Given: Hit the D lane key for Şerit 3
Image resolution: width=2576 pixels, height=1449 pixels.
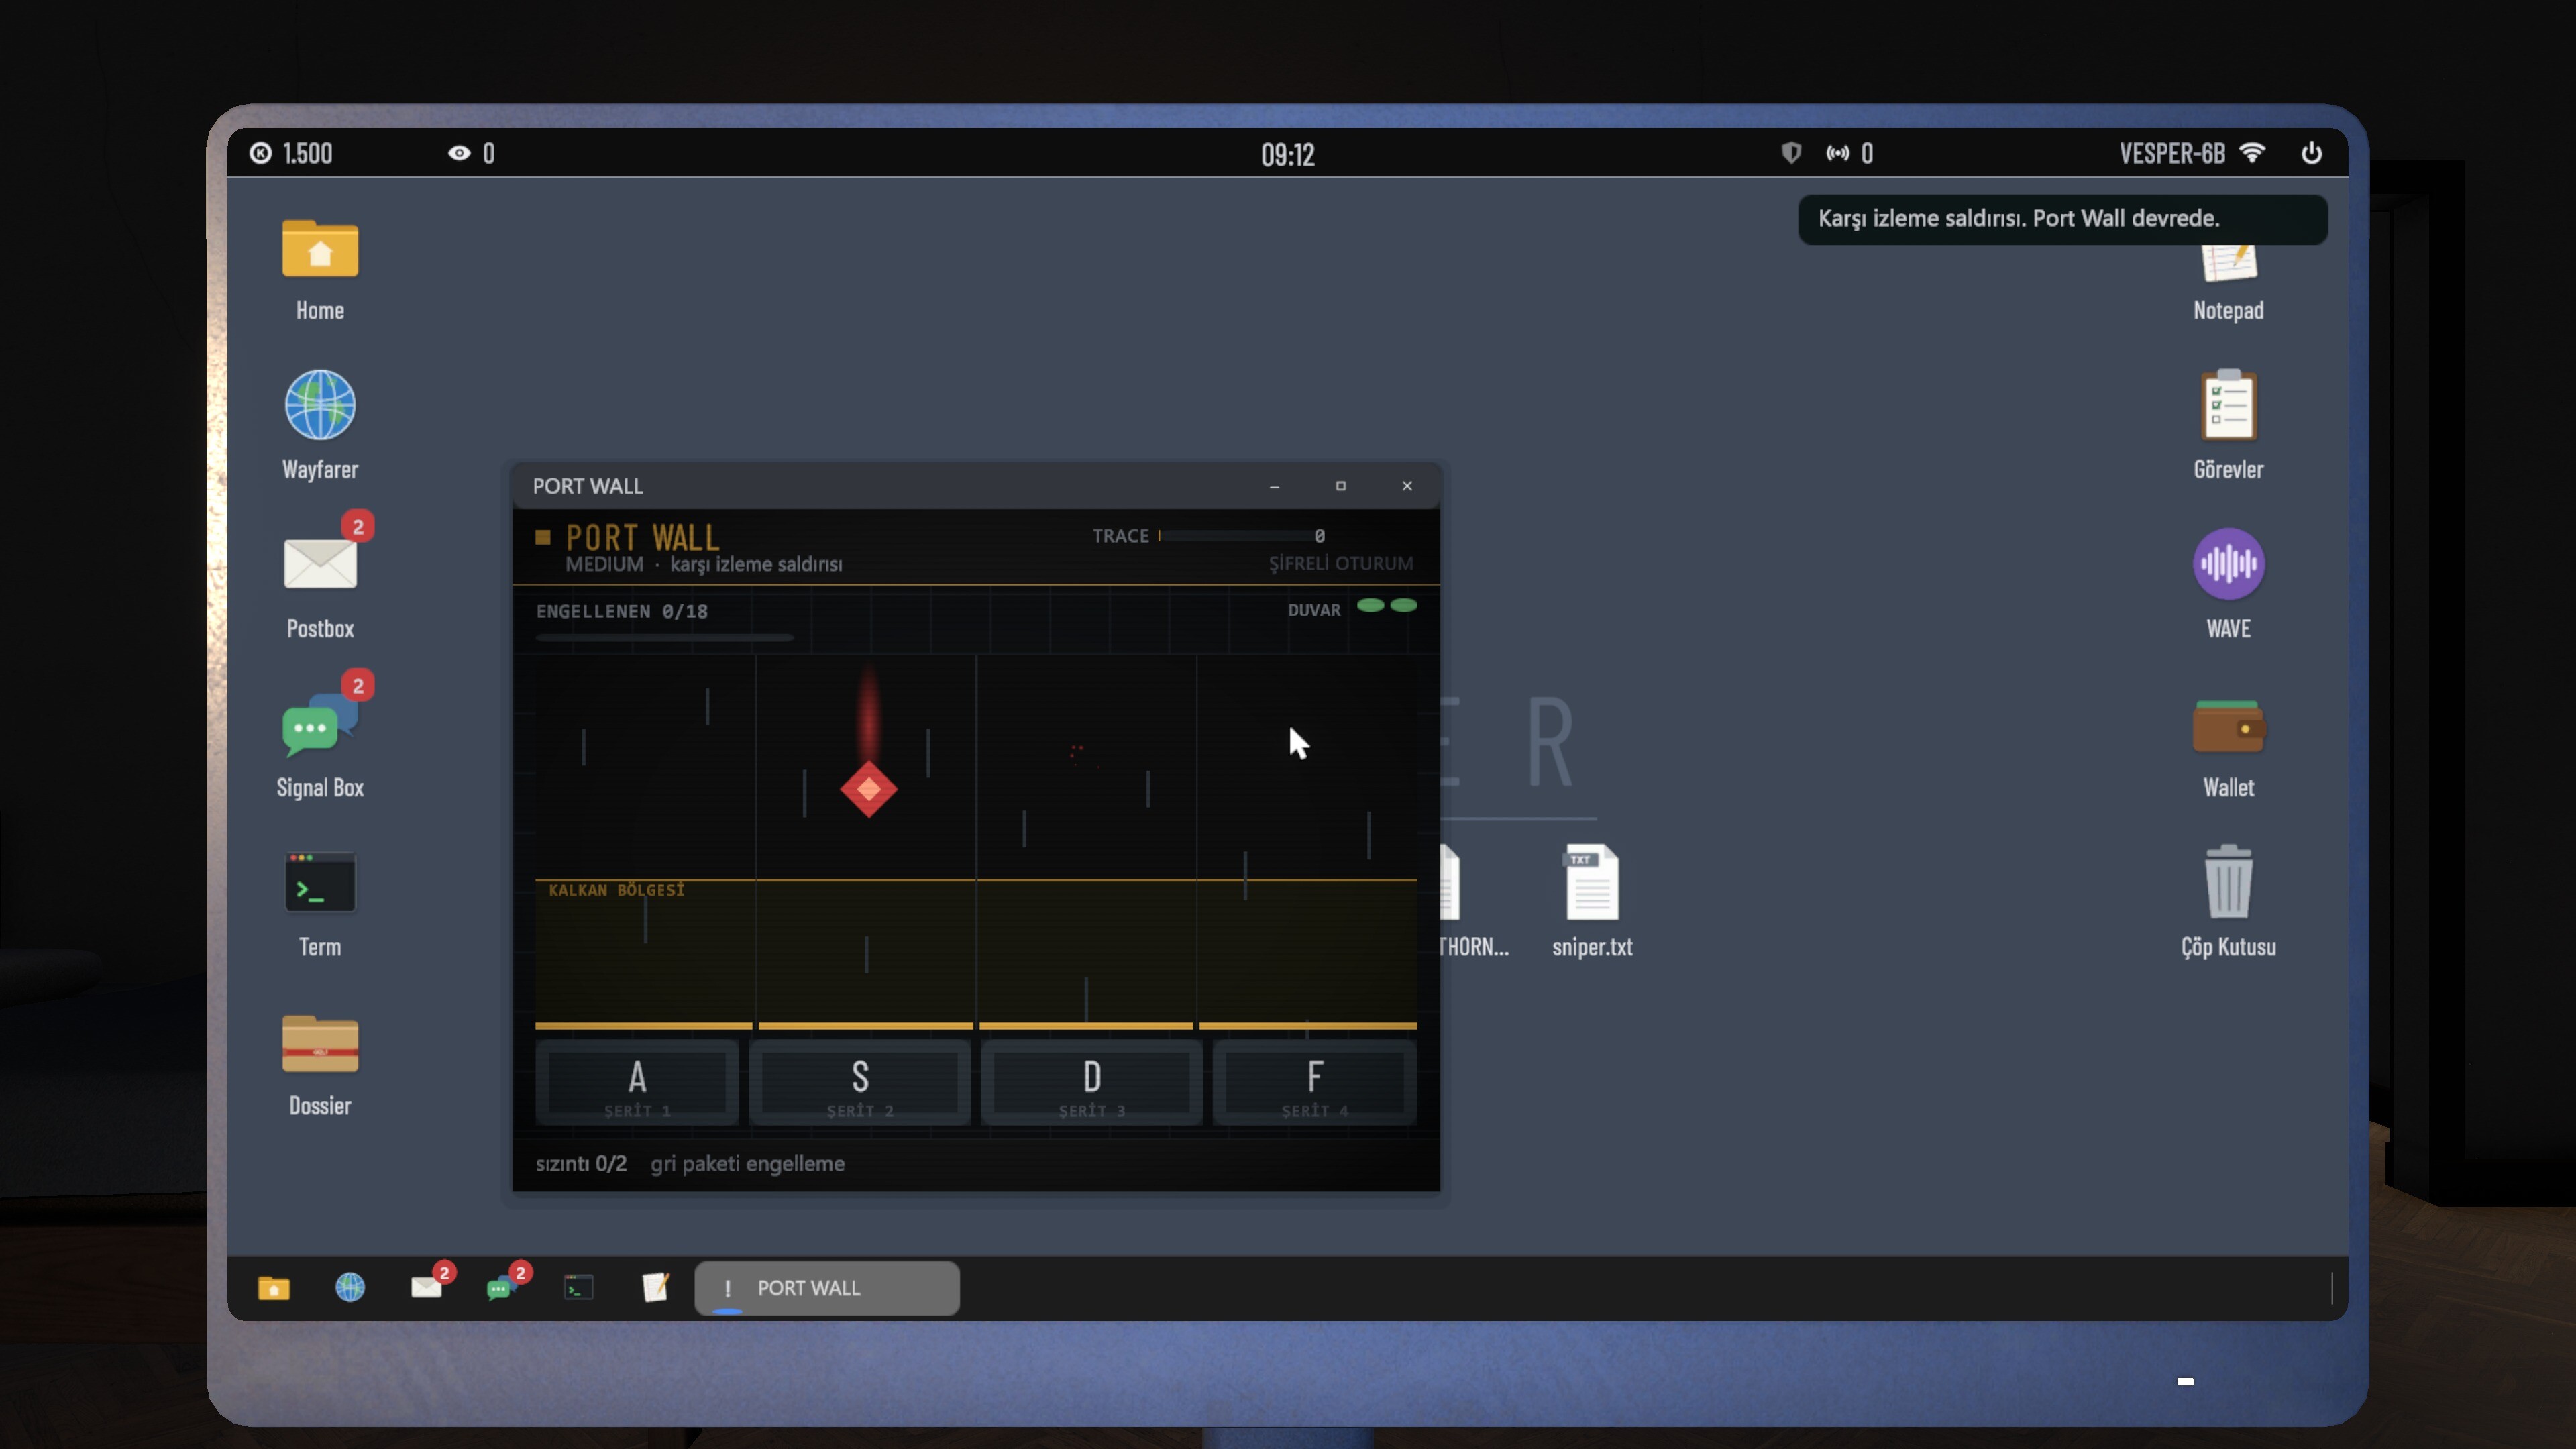Looking at the screenshot, I should (x=1092, y=1083).
